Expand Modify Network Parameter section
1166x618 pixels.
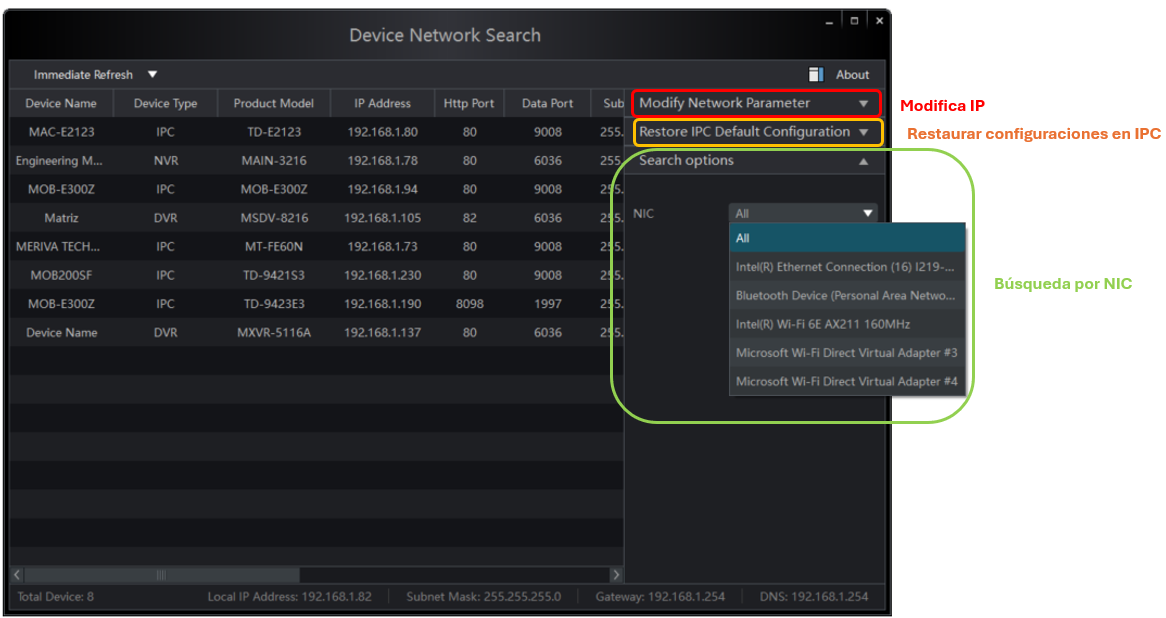(x=863, y=103)
